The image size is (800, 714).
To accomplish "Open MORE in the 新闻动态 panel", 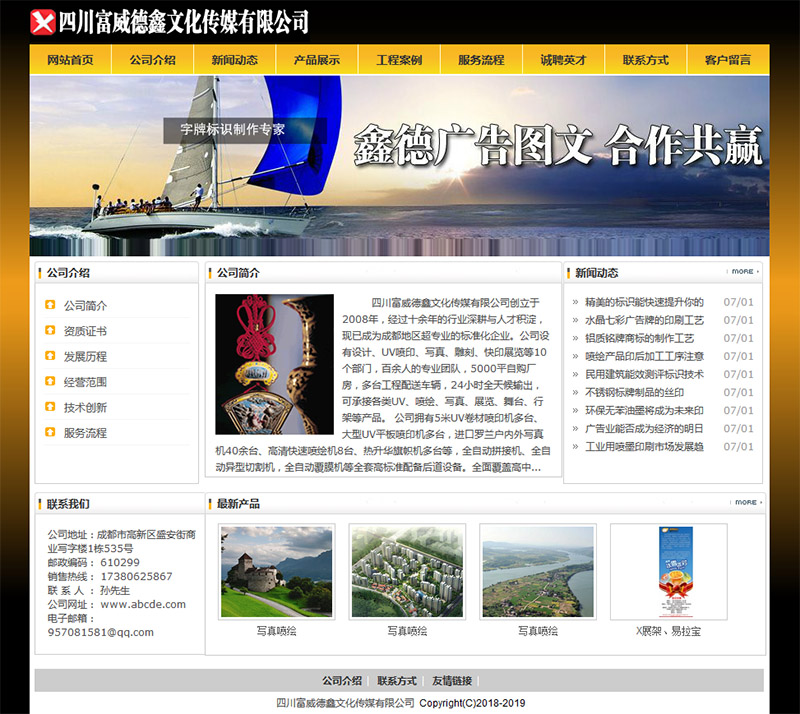I will (744, 272).
